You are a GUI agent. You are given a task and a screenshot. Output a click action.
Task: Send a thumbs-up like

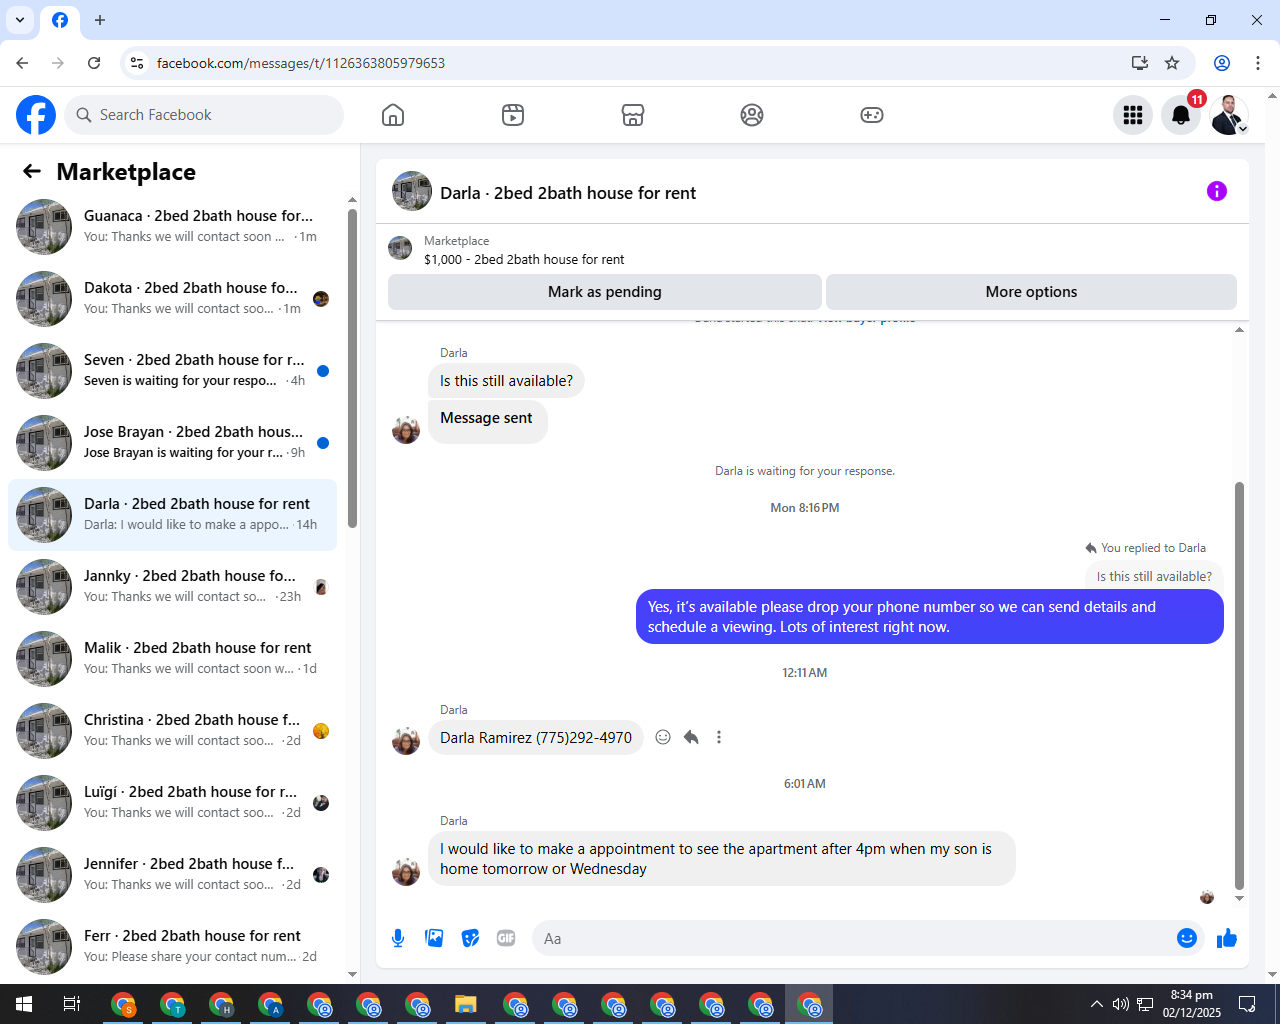click(1227, 938)
